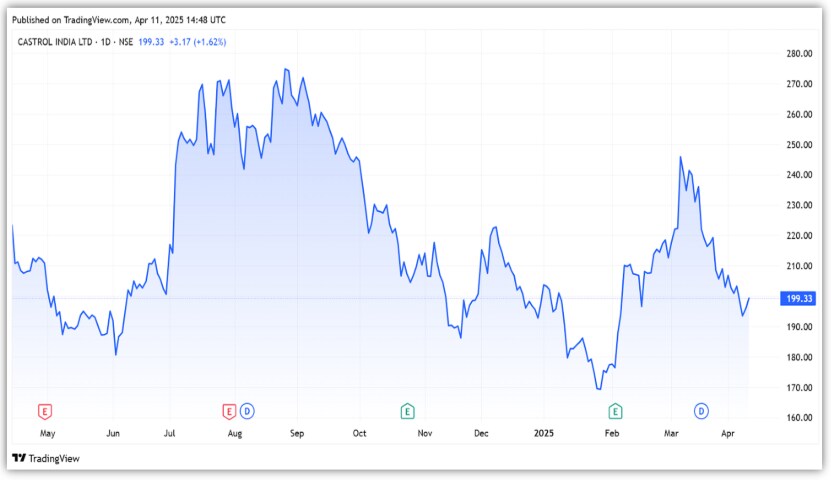
Task: Click the 230.00 price axis label
Action: pyautogui.click(x=799, y=205)
